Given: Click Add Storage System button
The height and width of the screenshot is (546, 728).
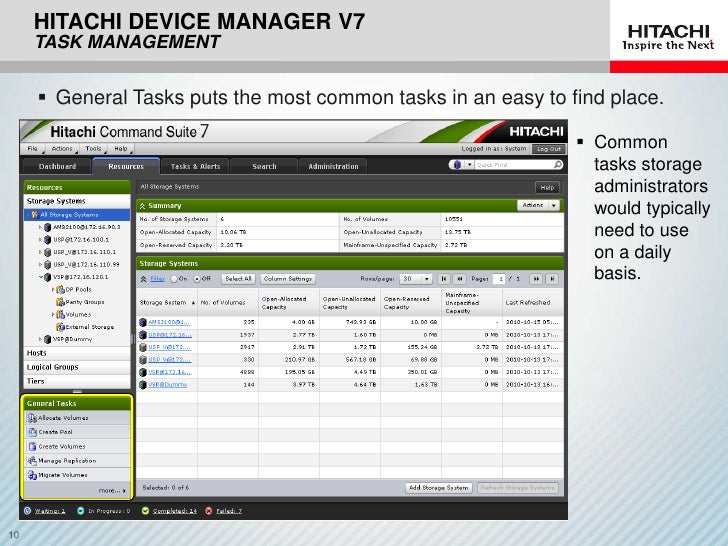Looking at the screenshot, I should coord(439,488).
